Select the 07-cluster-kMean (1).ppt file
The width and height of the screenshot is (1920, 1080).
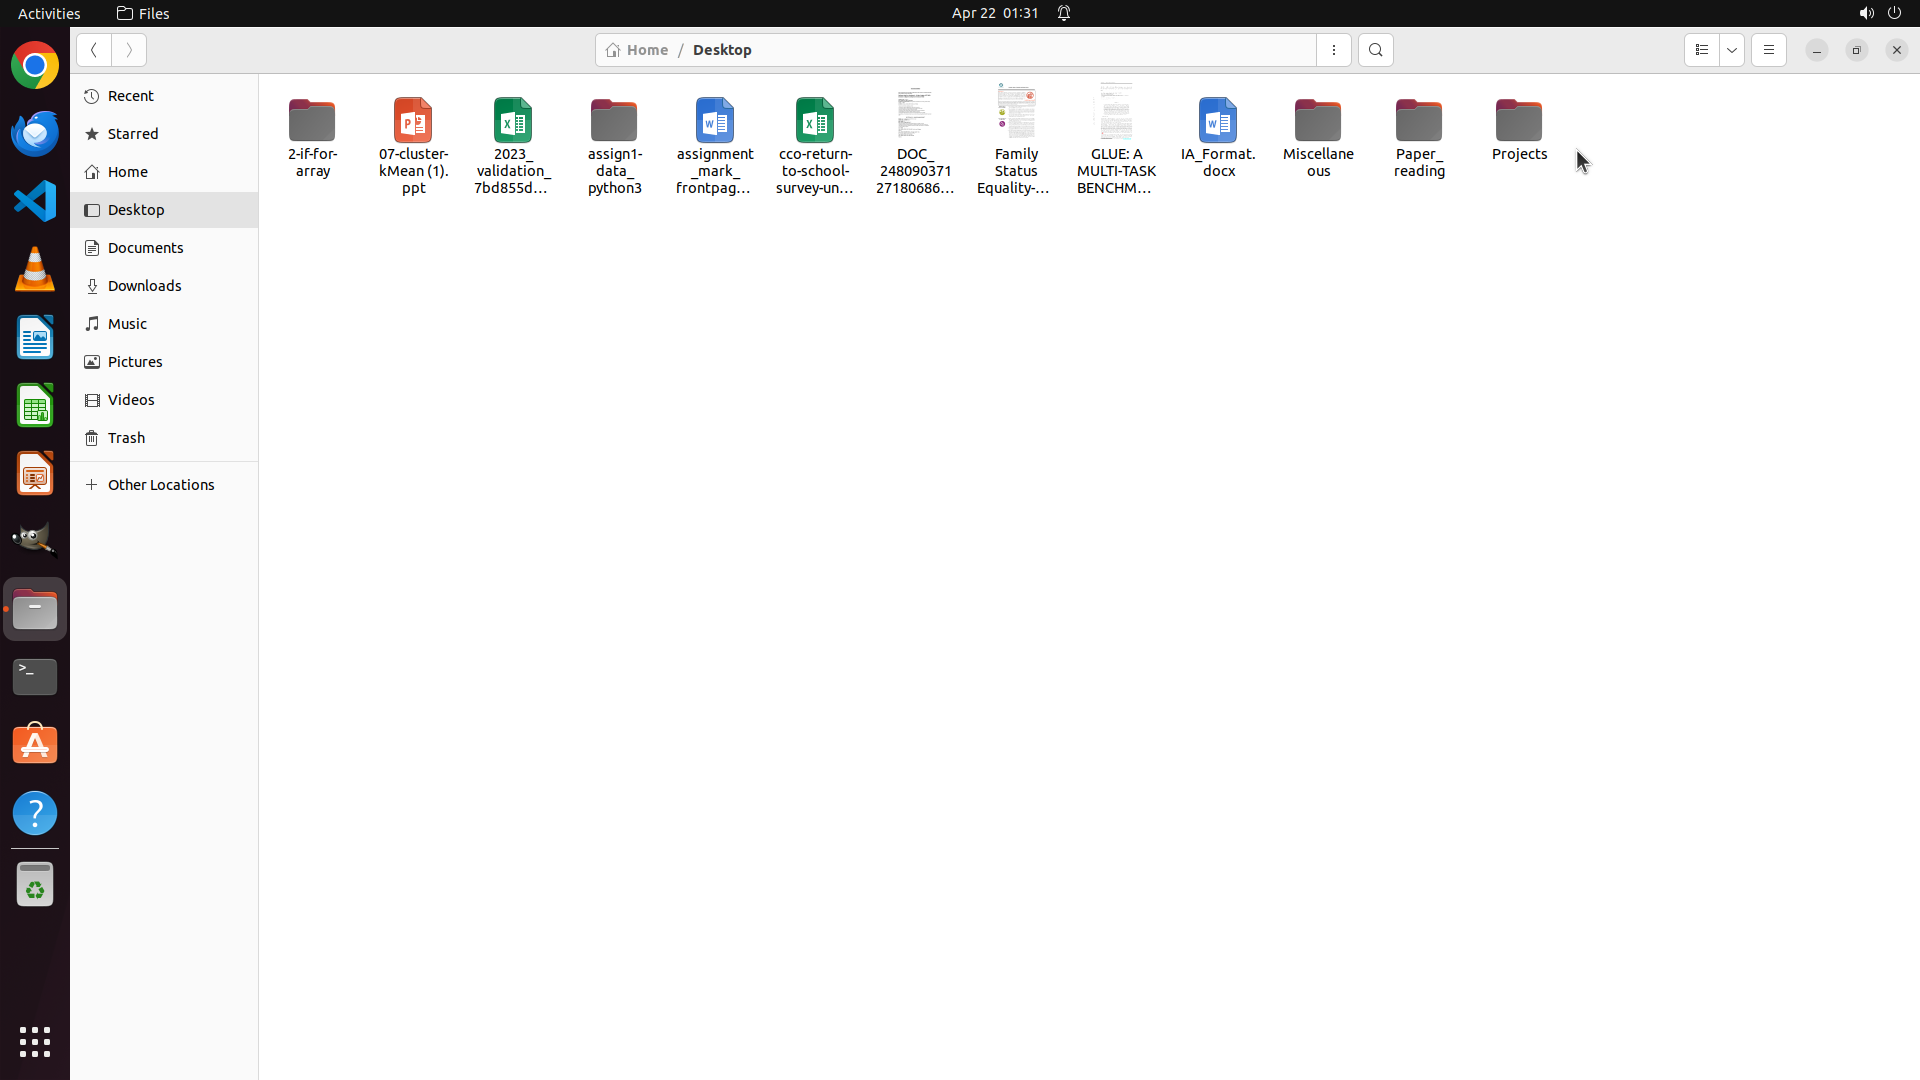tap(413, 122)
